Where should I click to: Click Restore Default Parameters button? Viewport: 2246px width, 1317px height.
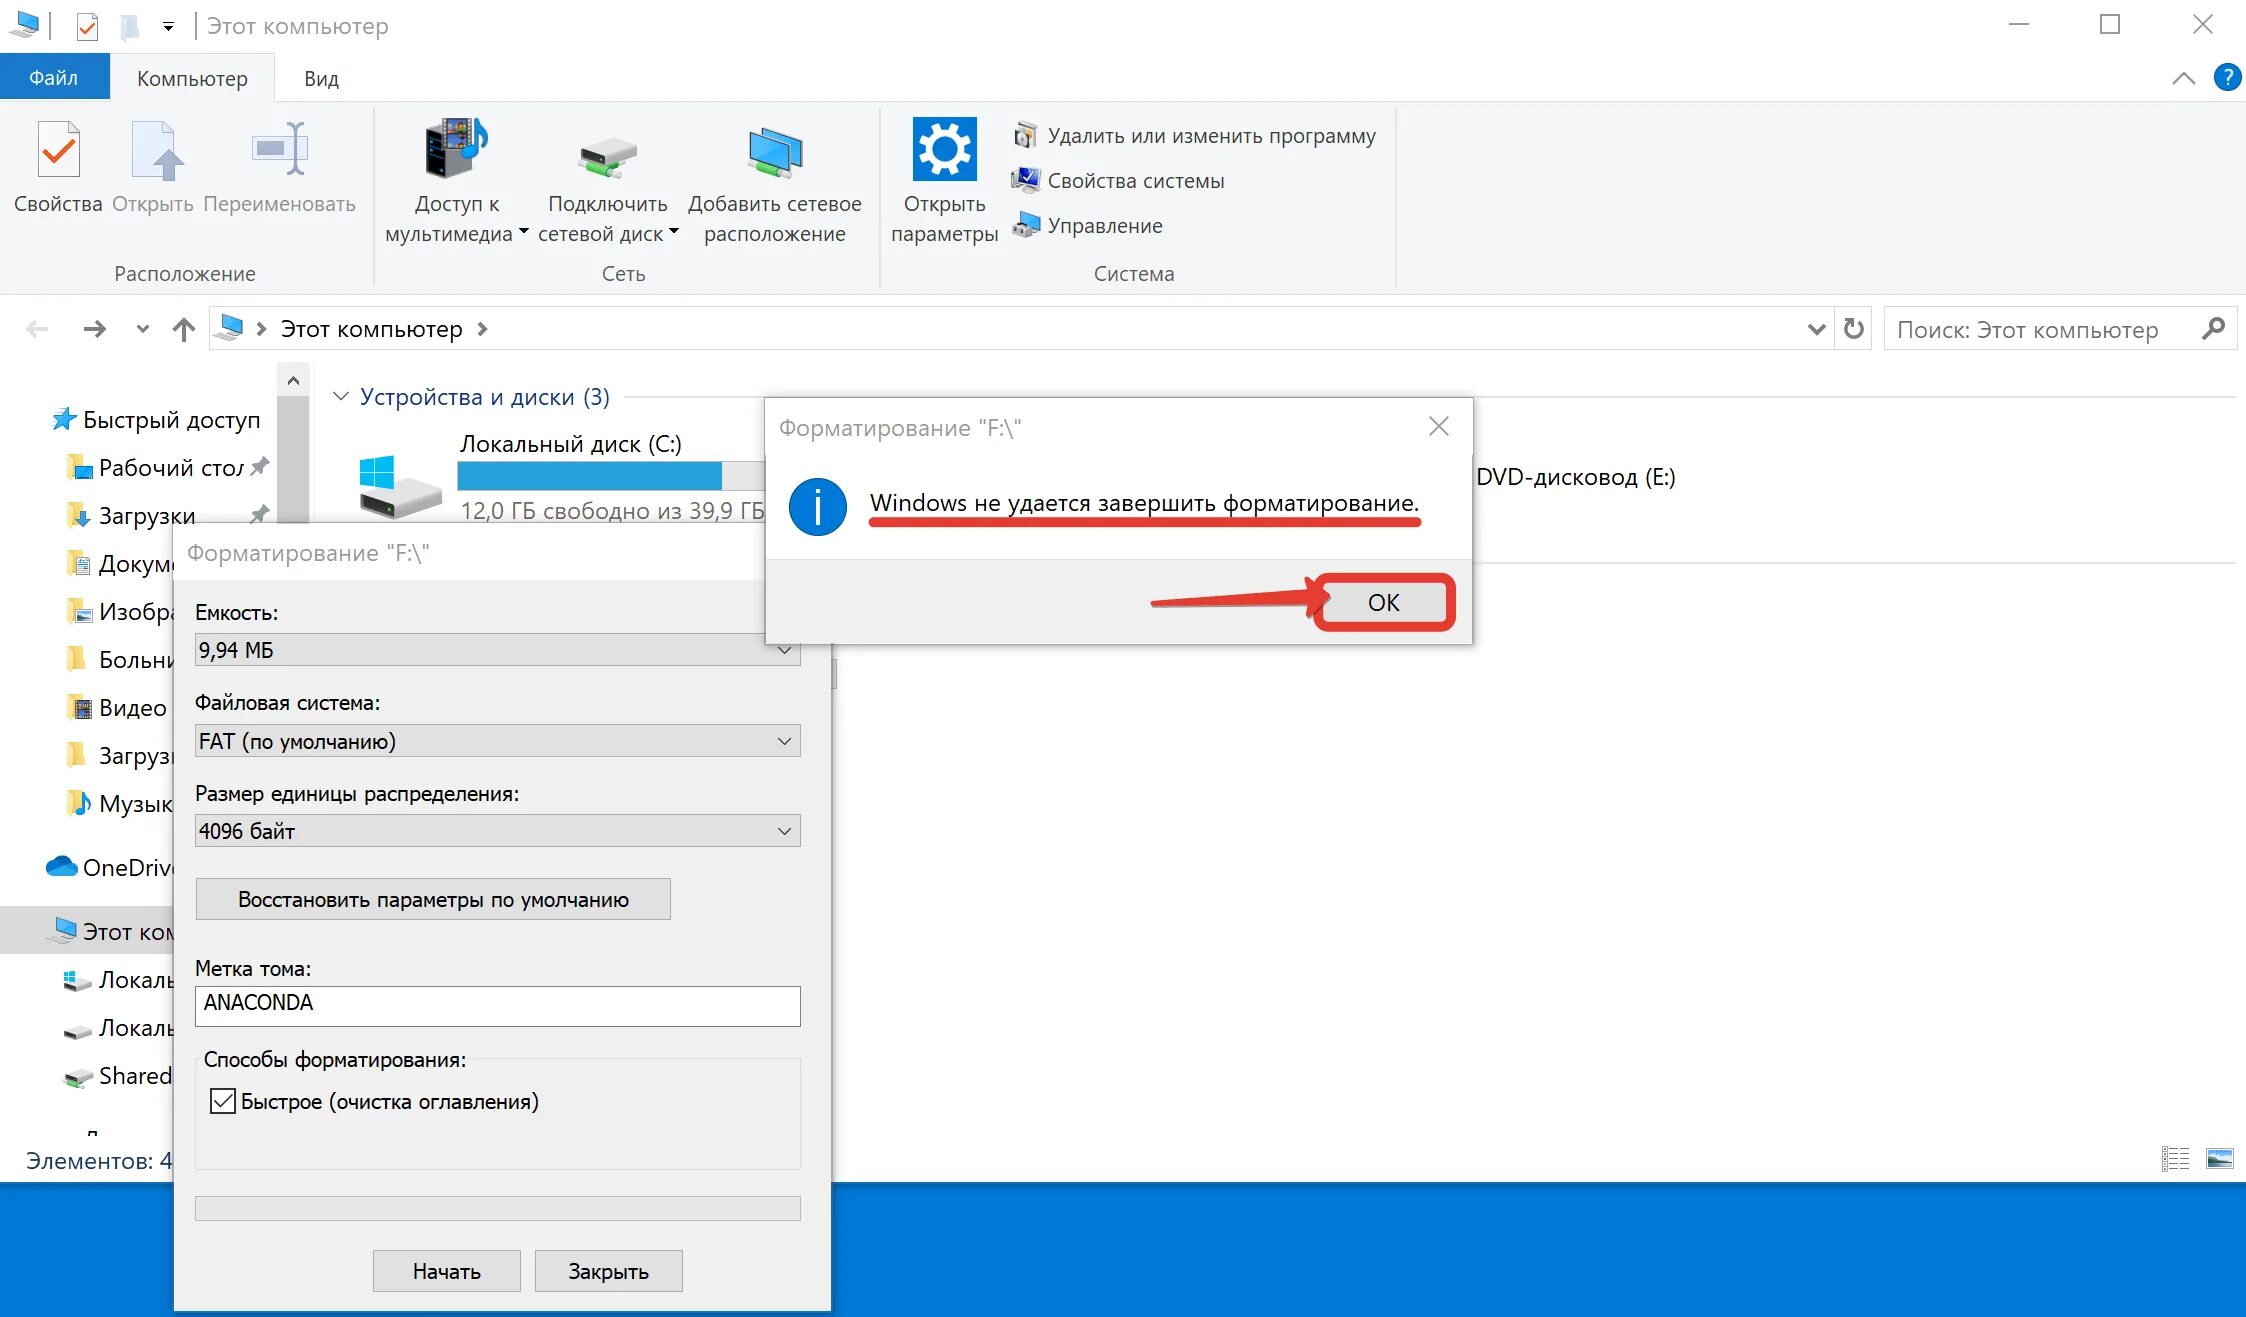(x=436, y=900)
